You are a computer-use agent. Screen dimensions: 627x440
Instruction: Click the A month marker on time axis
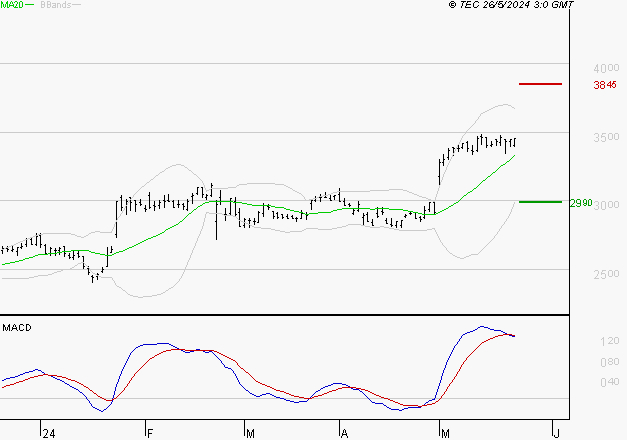[344, 434]
